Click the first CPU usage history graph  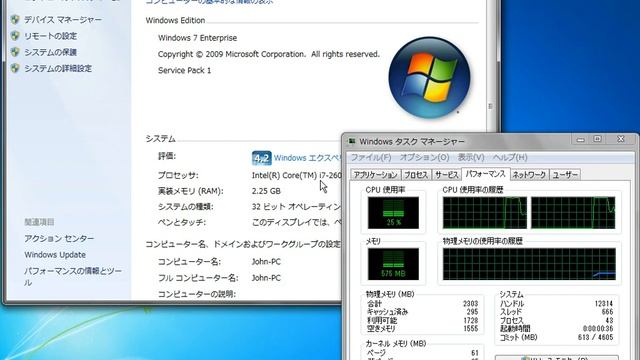pyautogui.click(x=485, y=213)
